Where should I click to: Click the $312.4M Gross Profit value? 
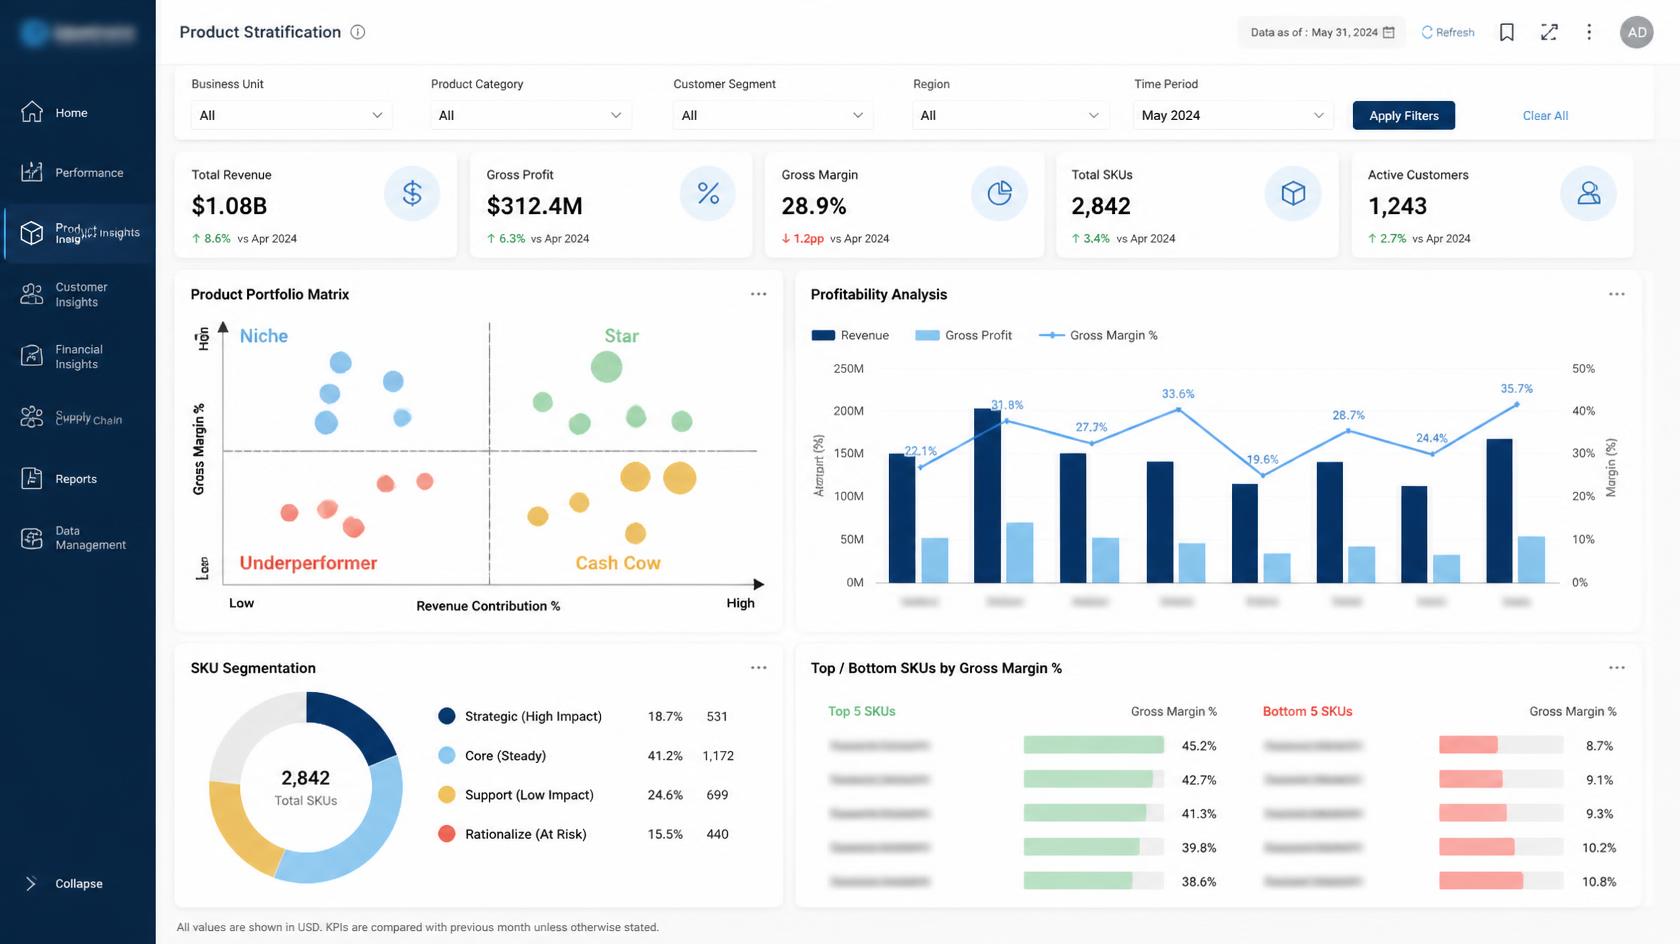(534, 206)
